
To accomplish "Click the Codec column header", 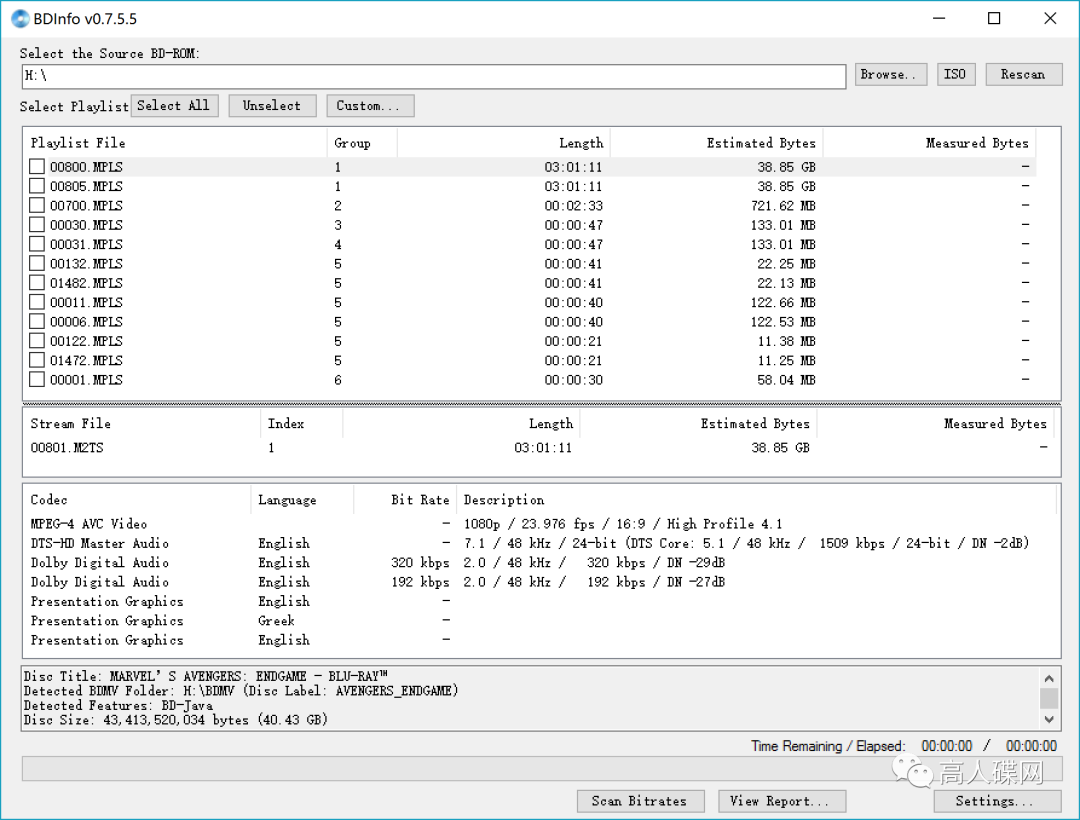I will [138, 499].
